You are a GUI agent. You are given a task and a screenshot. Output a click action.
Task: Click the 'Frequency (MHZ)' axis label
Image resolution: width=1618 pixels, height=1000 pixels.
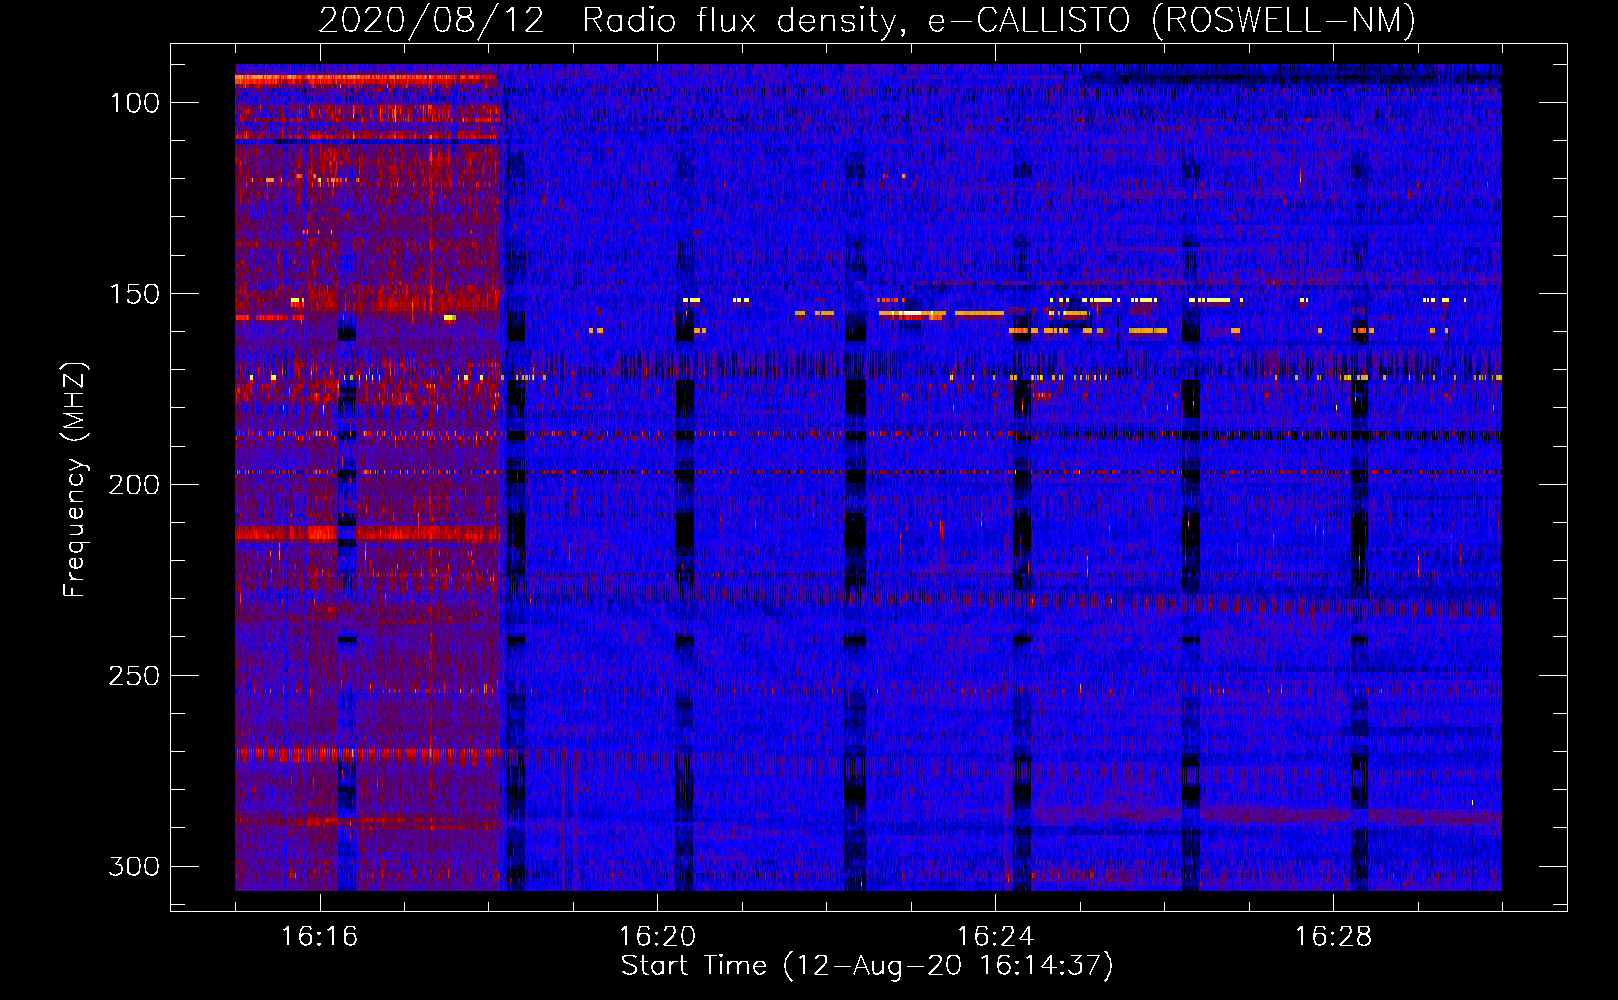coord(75,480)
